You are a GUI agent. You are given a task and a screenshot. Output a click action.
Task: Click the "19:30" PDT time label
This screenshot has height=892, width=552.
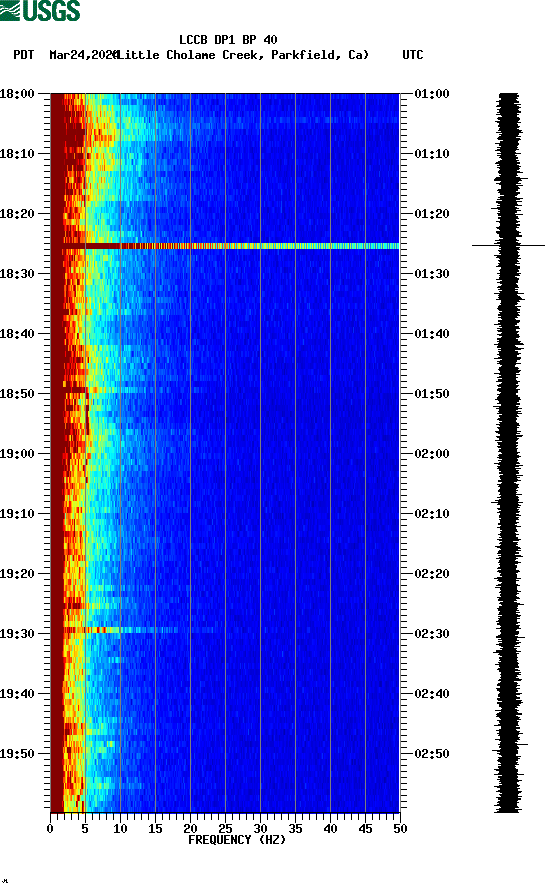tap(17, 634)
